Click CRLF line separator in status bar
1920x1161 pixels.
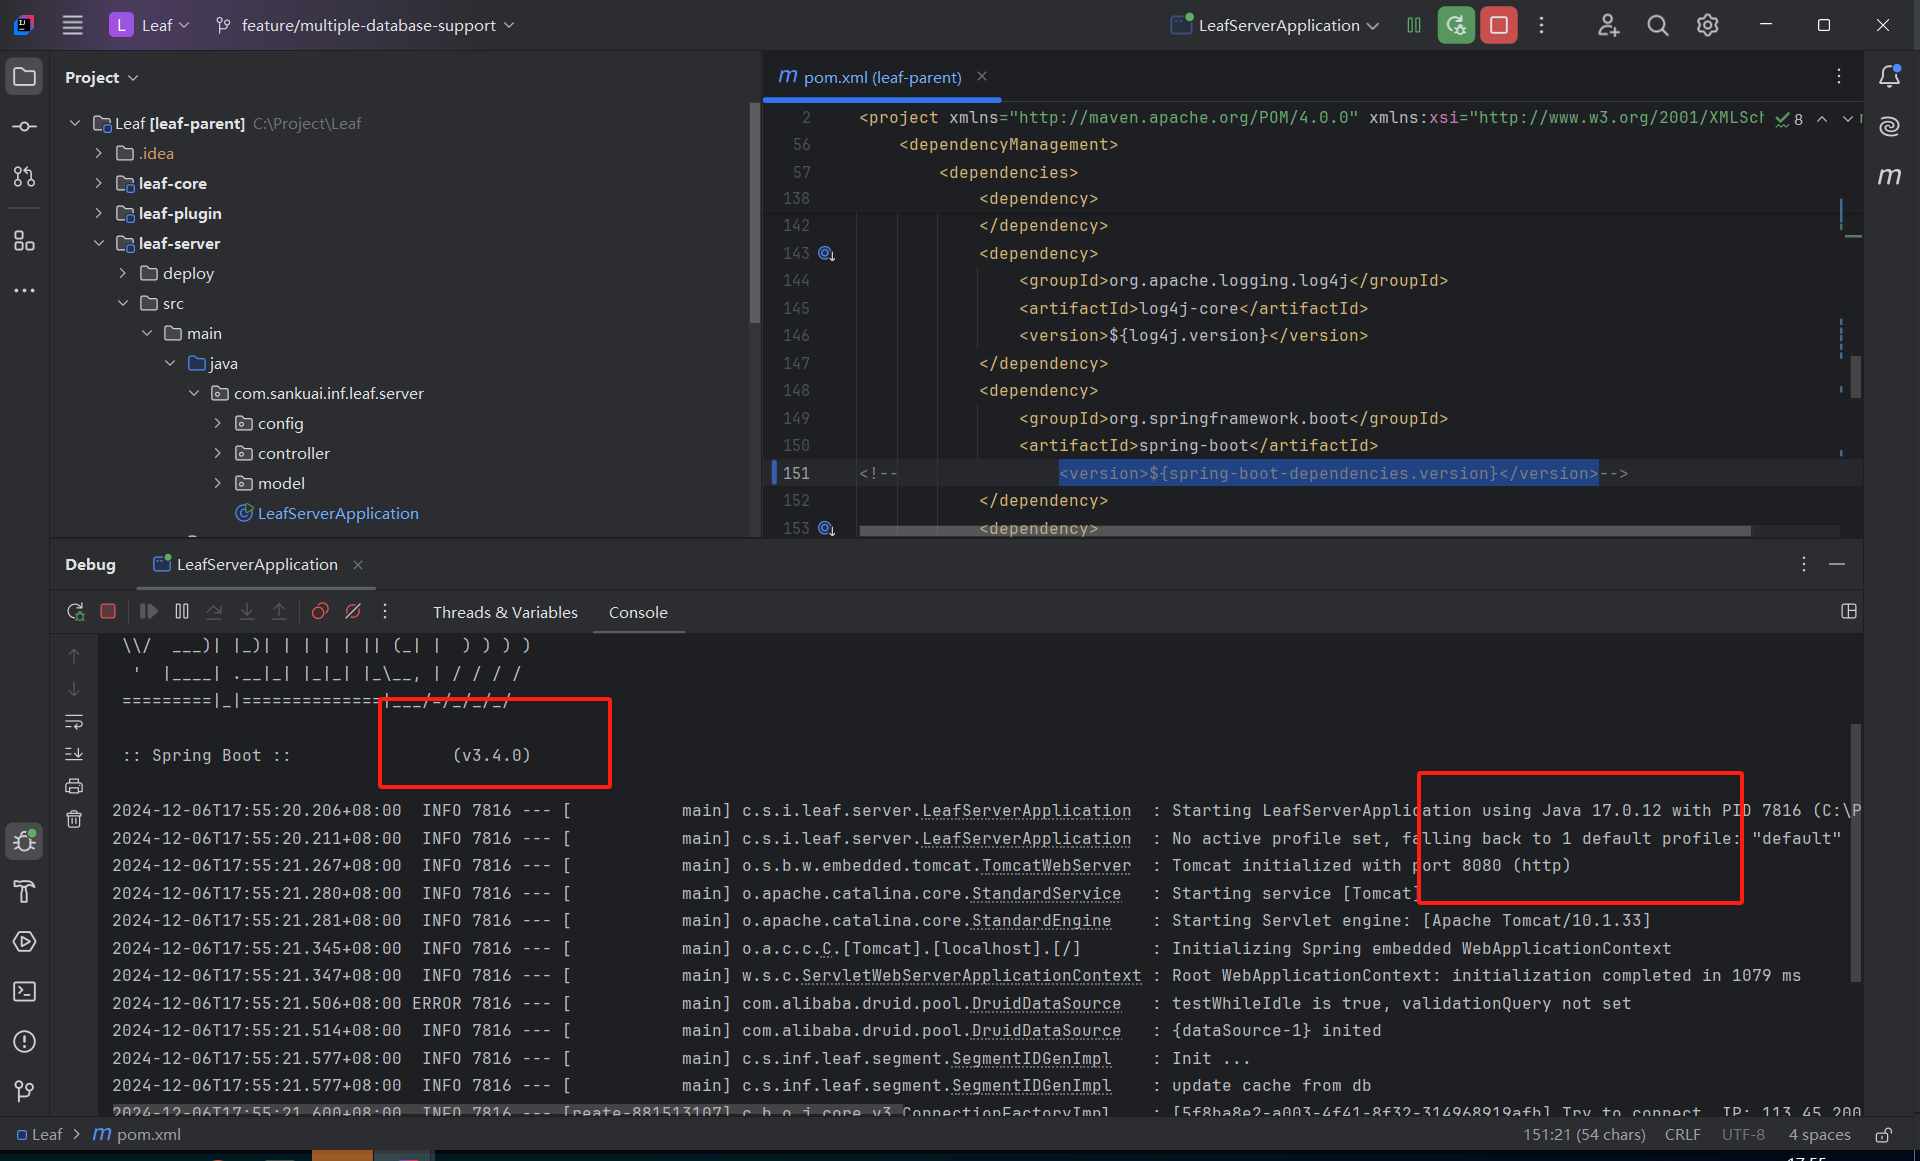pyautogui.click(x=1682, y=1134)
